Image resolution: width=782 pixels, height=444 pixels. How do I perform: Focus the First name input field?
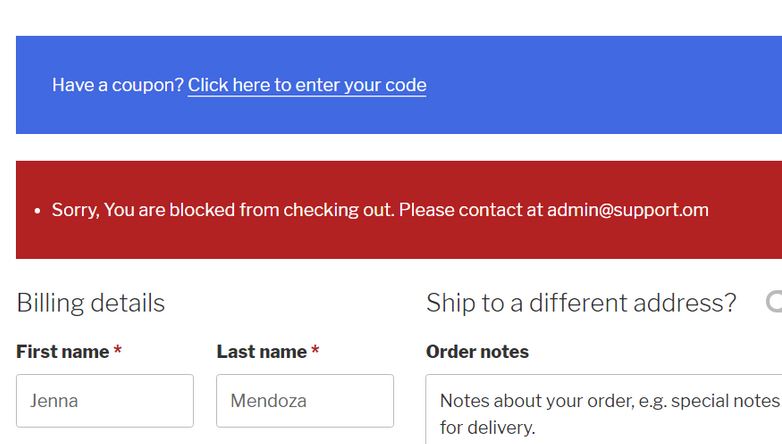pyautogui.click(x=105, y=401)
